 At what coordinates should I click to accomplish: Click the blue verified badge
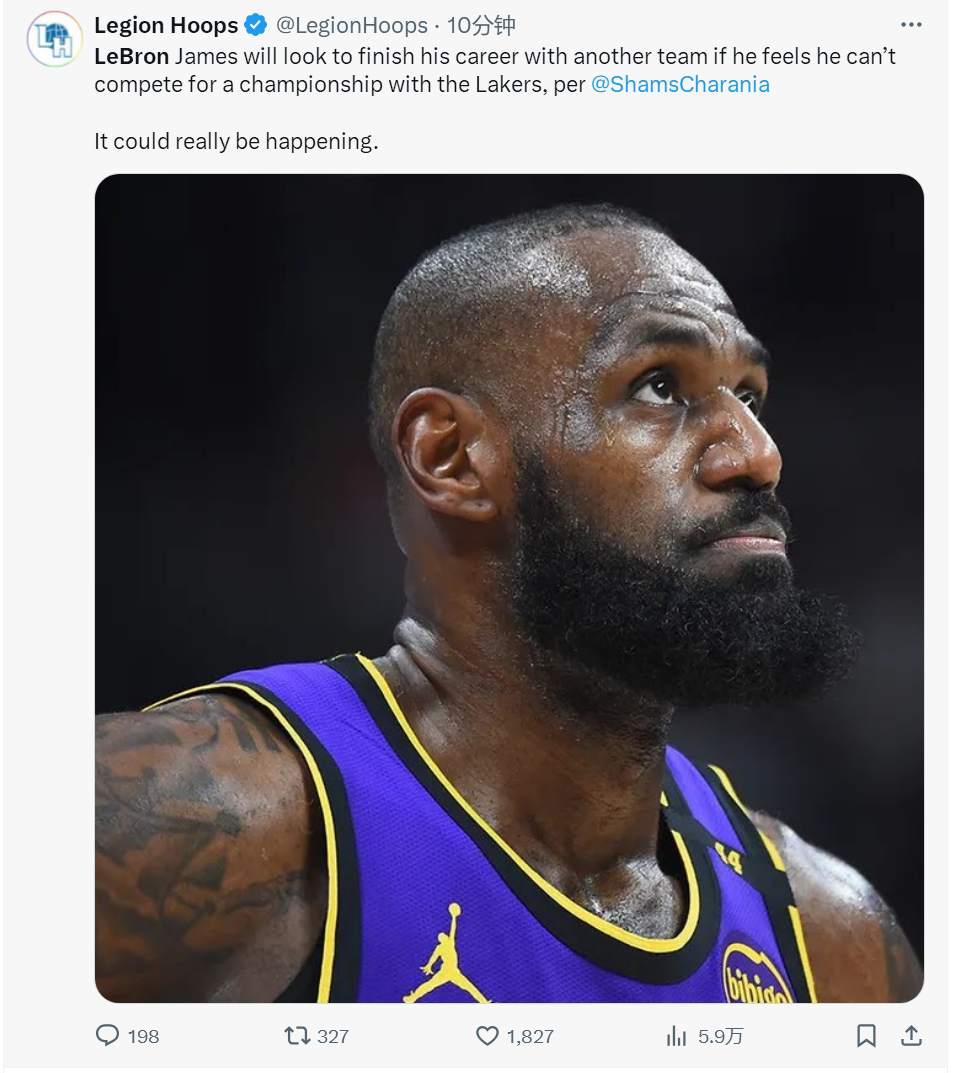tap(256, 25)
